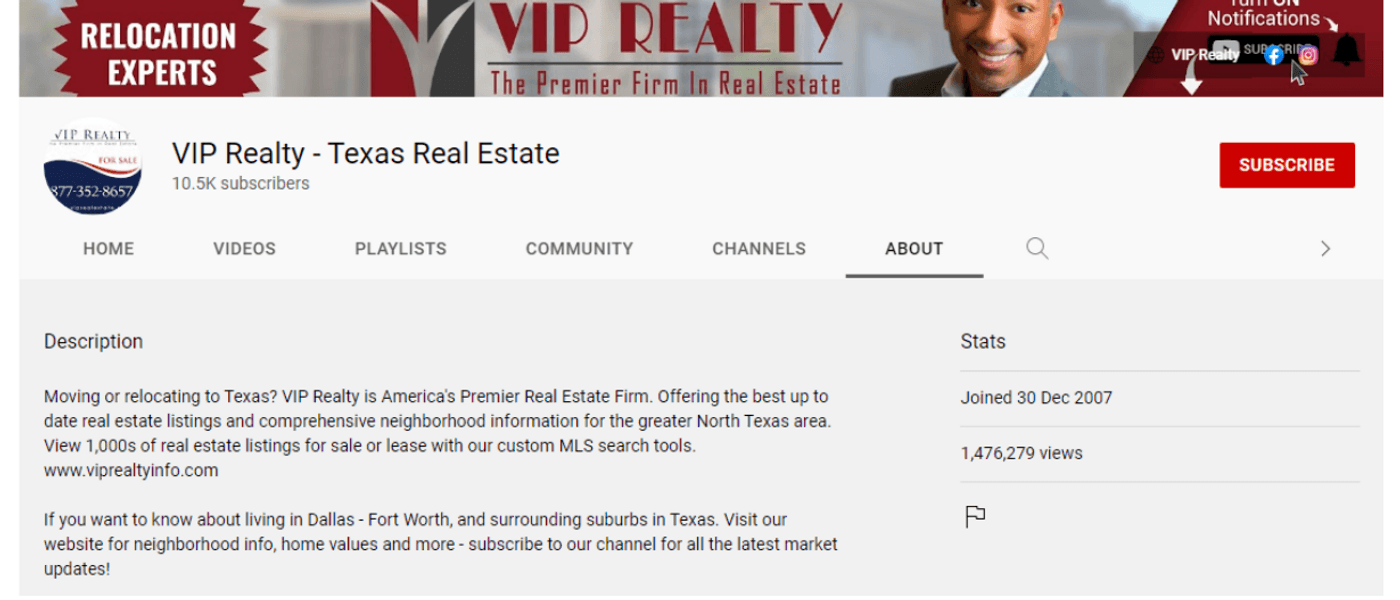The width and height of the screenshot is (1400, 600).
Task: Open the Facebook link icon on banner
Action: point(1274,55)
